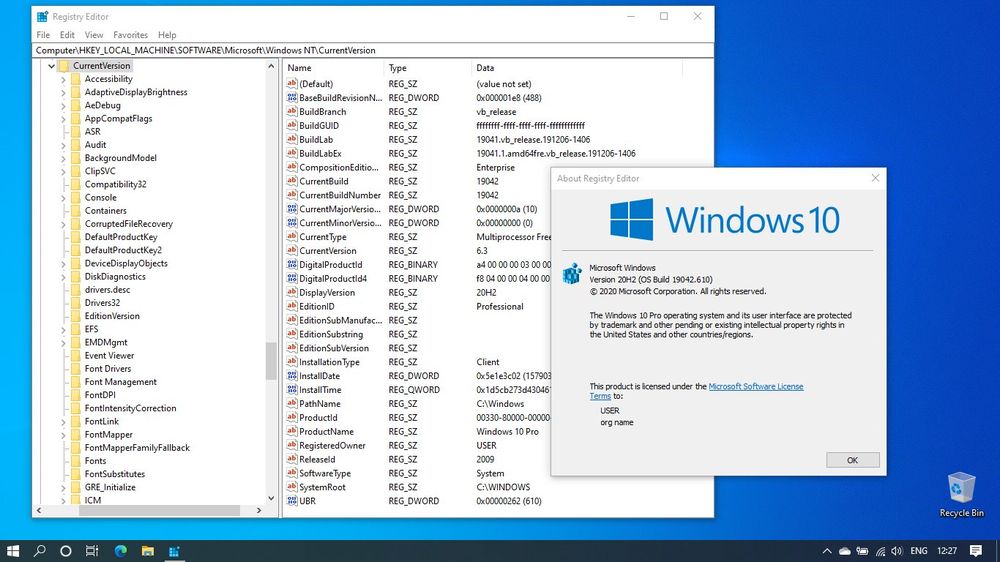
Task: Click the tree pane vertical scrollbar thumb
Action: (271, 360)
